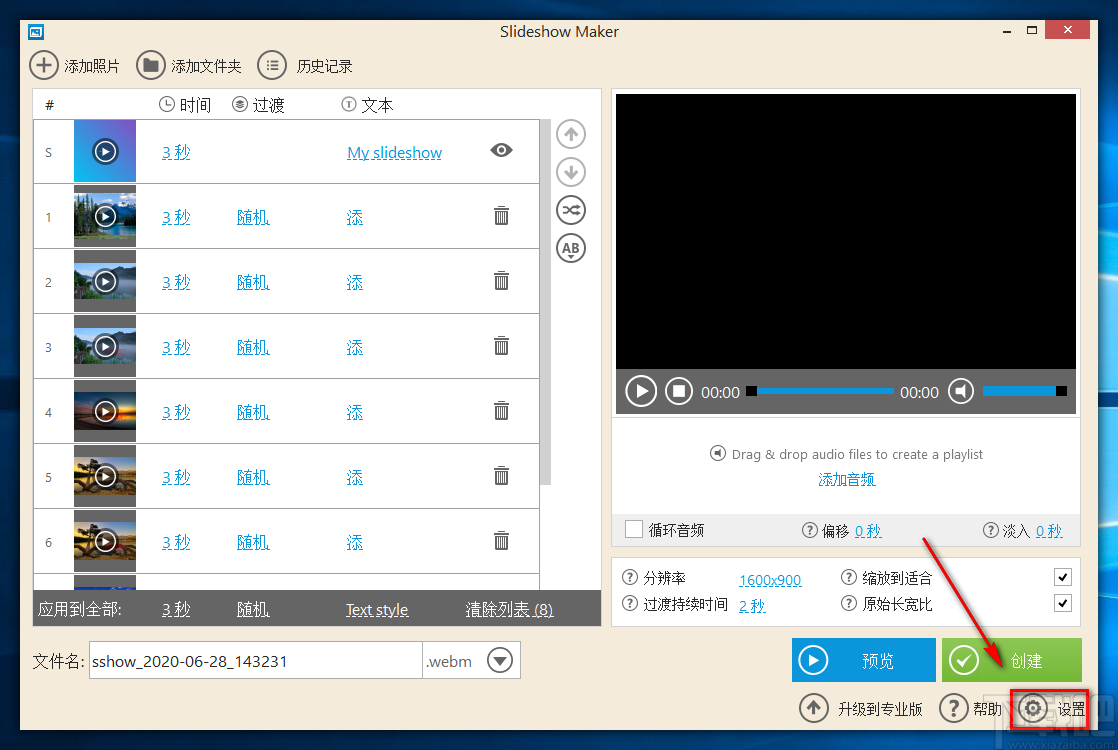Click the file name input field

click(x=256, y=660)
